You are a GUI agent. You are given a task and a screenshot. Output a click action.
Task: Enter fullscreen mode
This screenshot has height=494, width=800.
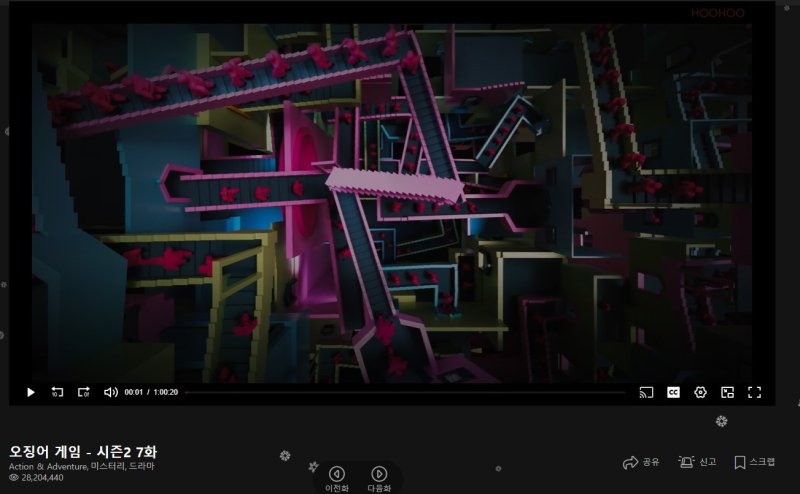pos(755,392)
